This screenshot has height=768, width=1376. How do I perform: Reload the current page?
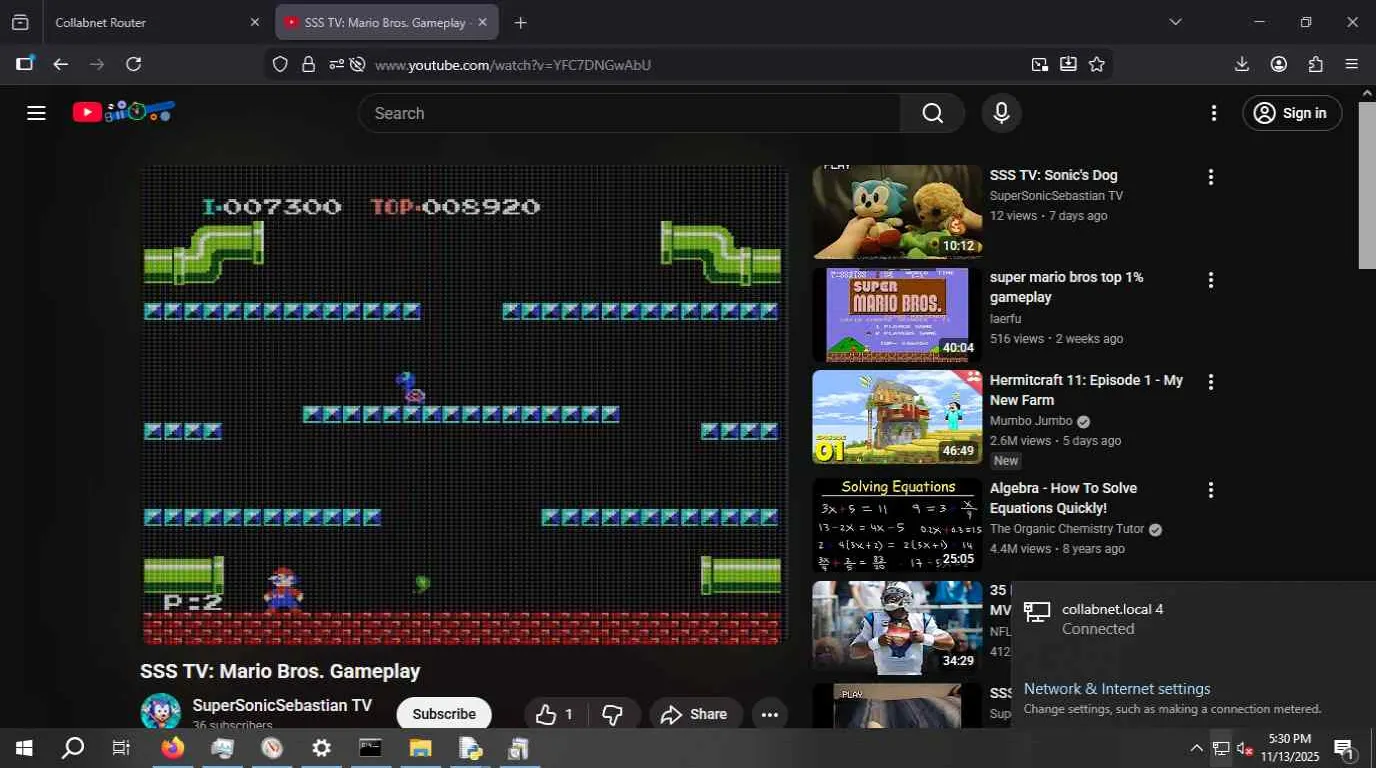[133, 64]
